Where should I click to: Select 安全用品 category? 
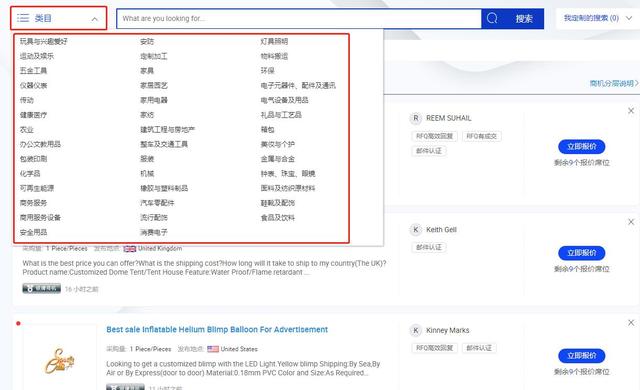click(33, 232)
